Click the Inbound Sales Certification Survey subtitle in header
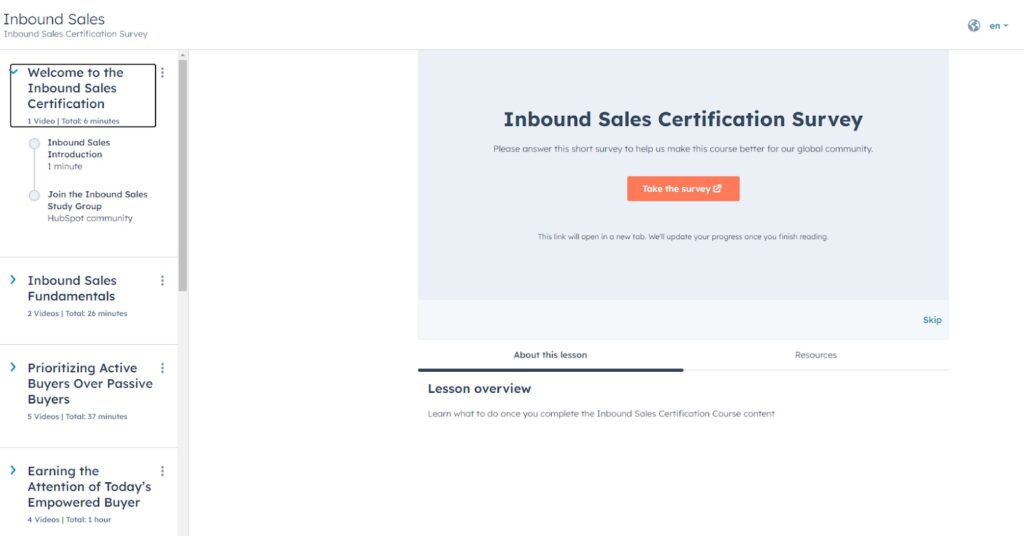1024x536 pixels. point(76,34)
